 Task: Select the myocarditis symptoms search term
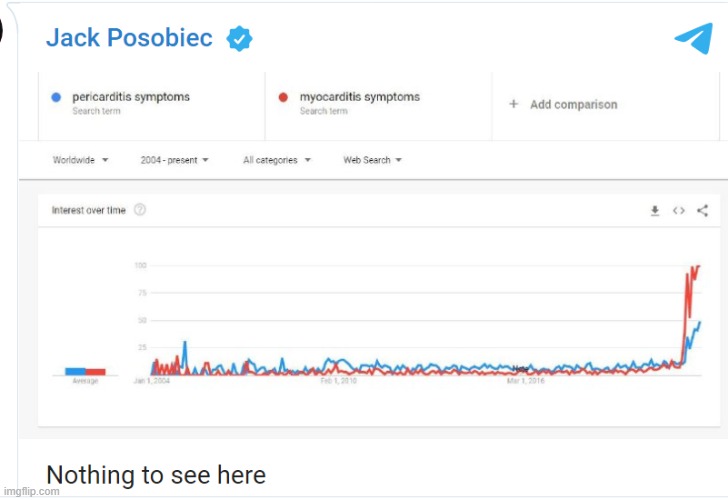click(359, 97)
